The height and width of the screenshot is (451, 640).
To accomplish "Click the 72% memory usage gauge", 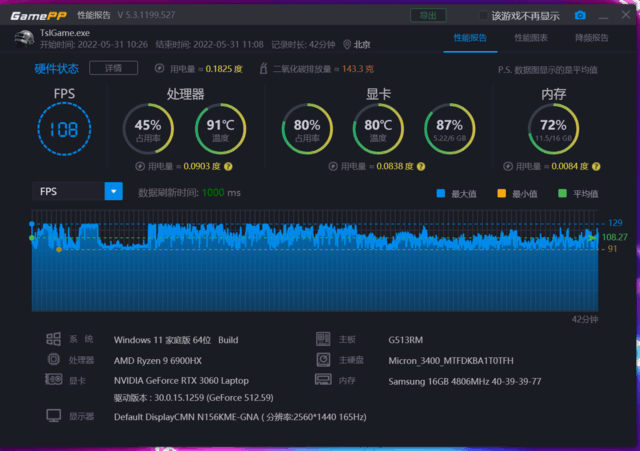I will pos(553,129).
